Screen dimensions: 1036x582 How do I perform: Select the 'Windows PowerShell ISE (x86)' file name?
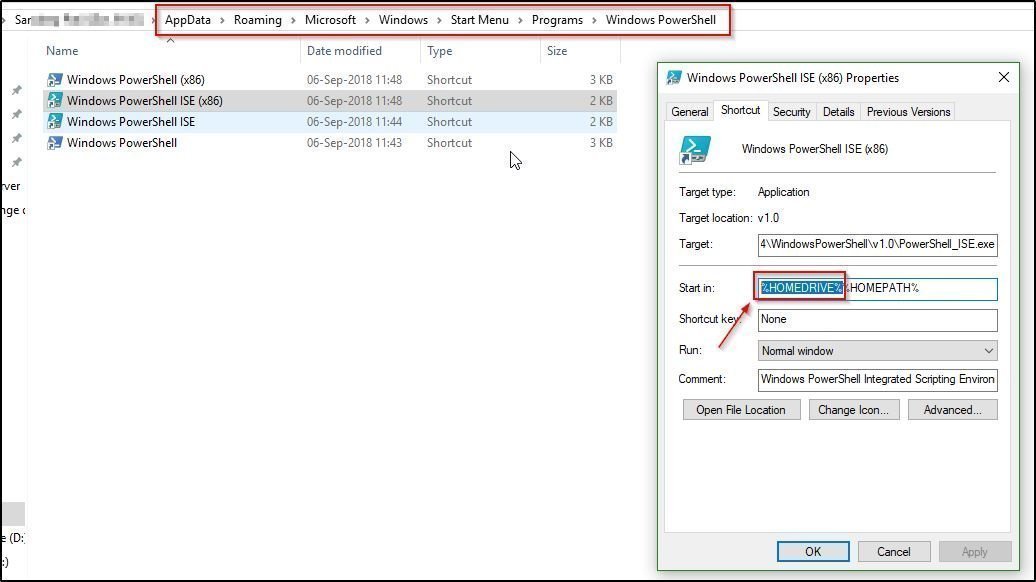coord(145,101)
